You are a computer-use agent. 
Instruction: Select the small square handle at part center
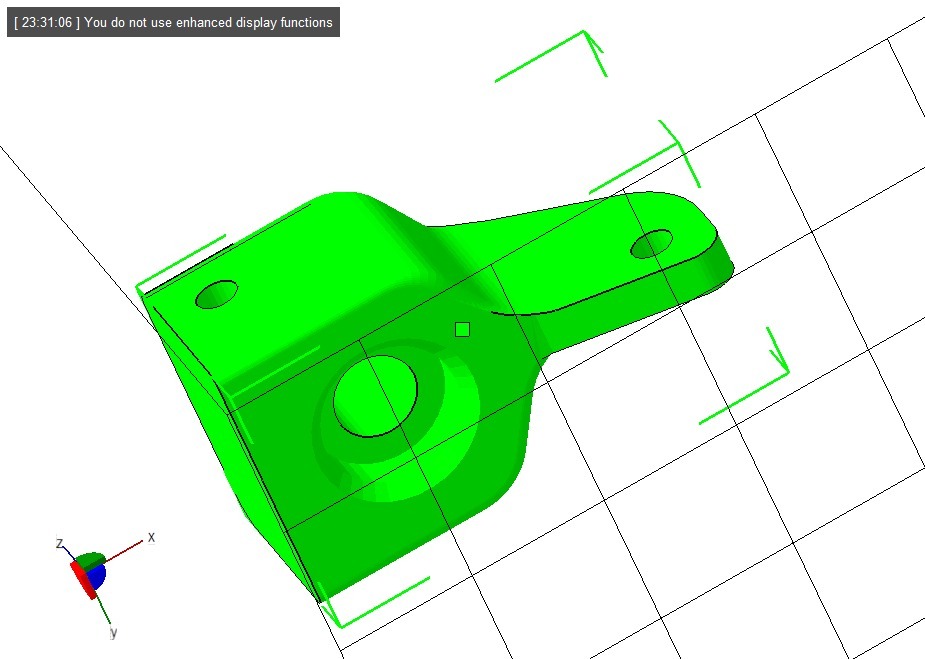pyautogui.click(x=462, y=329)
